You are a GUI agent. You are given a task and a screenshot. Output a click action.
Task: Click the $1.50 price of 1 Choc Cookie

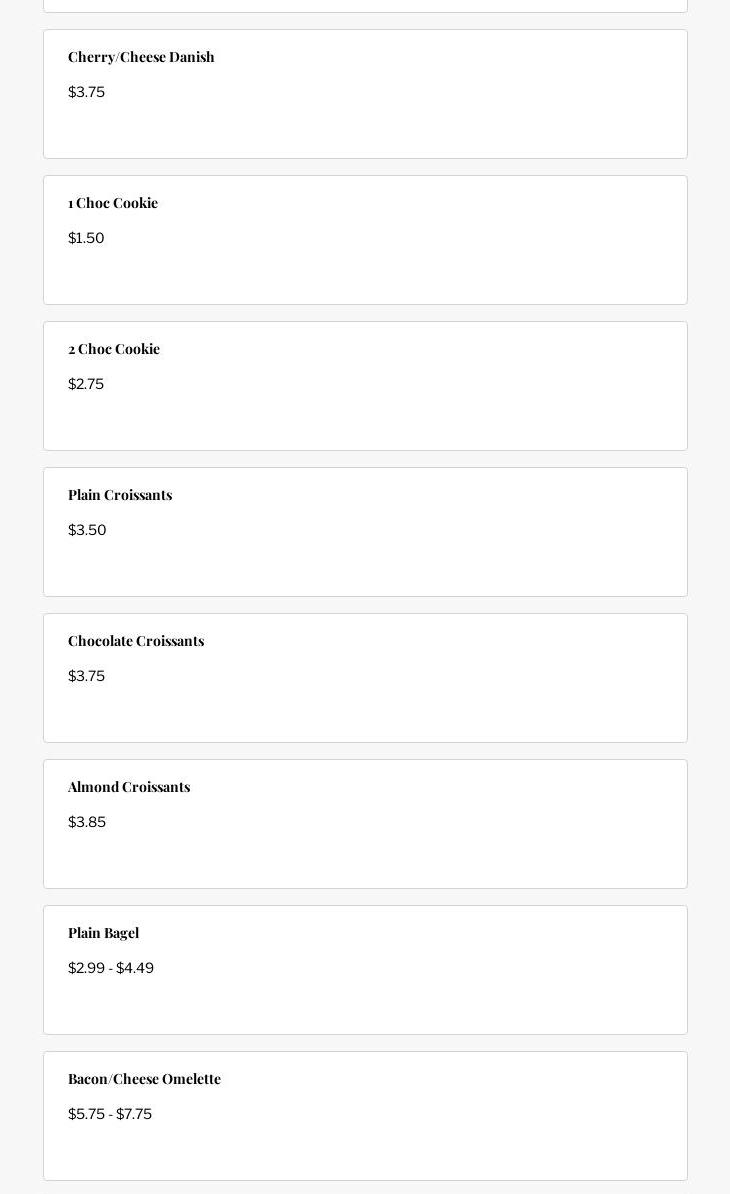click(86, 238)
